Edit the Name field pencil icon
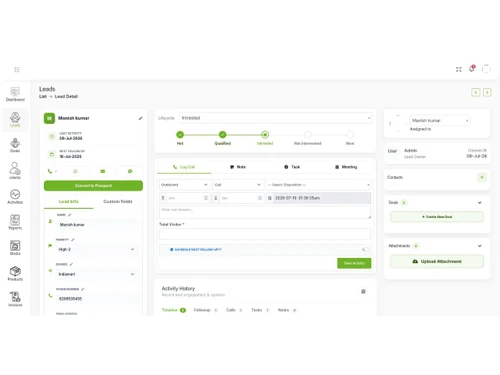The height and width of the screenshot is (375, 500). click(69, 215)
